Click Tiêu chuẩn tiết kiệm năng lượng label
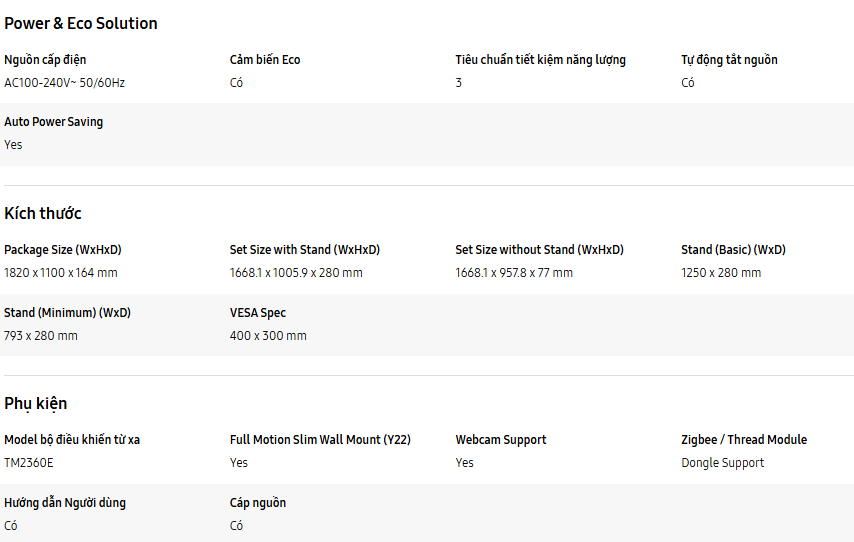This screenshot has width=854, height=542. [540, 60]
